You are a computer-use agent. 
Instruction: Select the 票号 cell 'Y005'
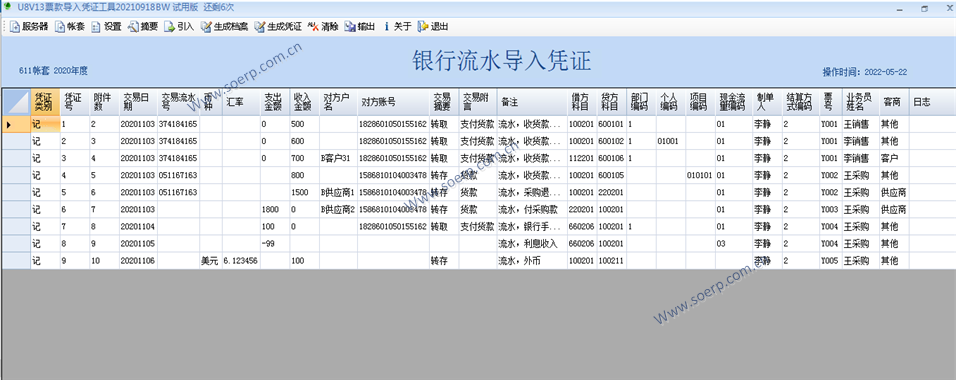[830, 260]
